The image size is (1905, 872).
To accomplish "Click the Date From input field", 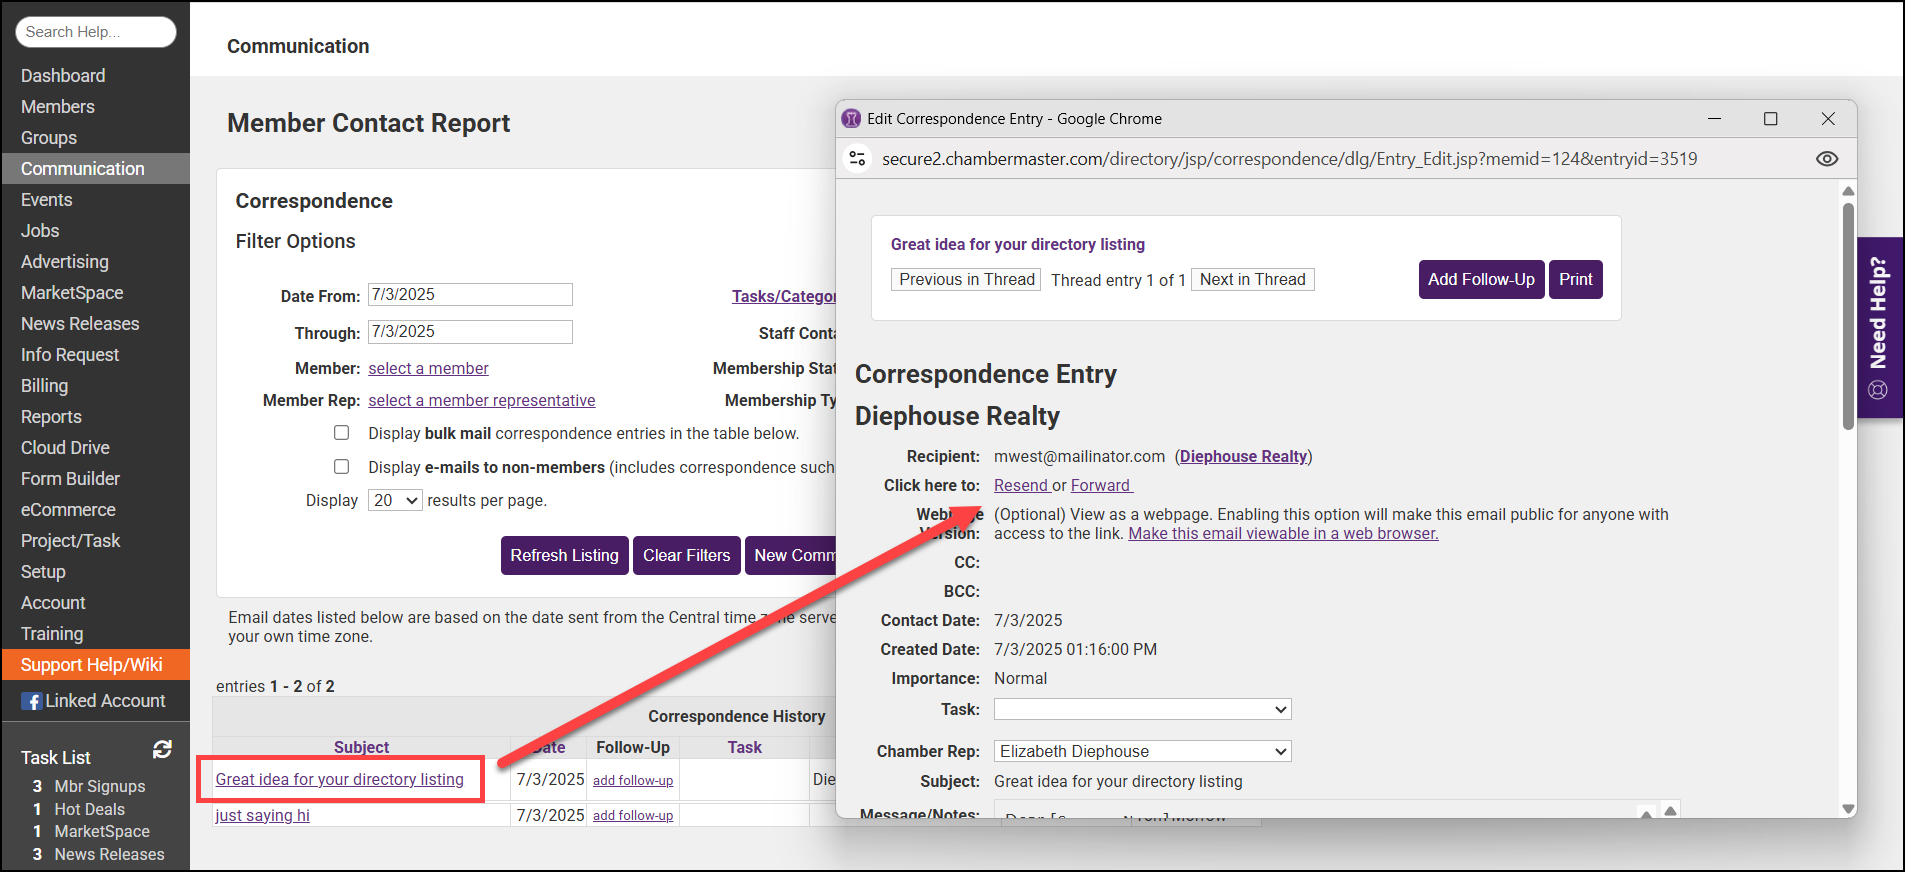I will pos(470,295).
